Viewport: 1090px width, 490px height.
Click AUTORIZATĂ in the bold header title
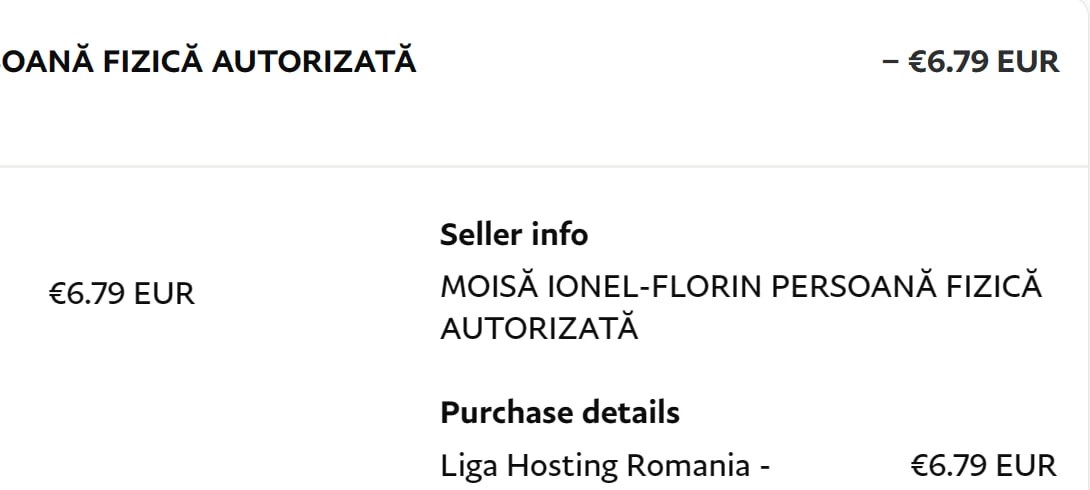point(314,61)
